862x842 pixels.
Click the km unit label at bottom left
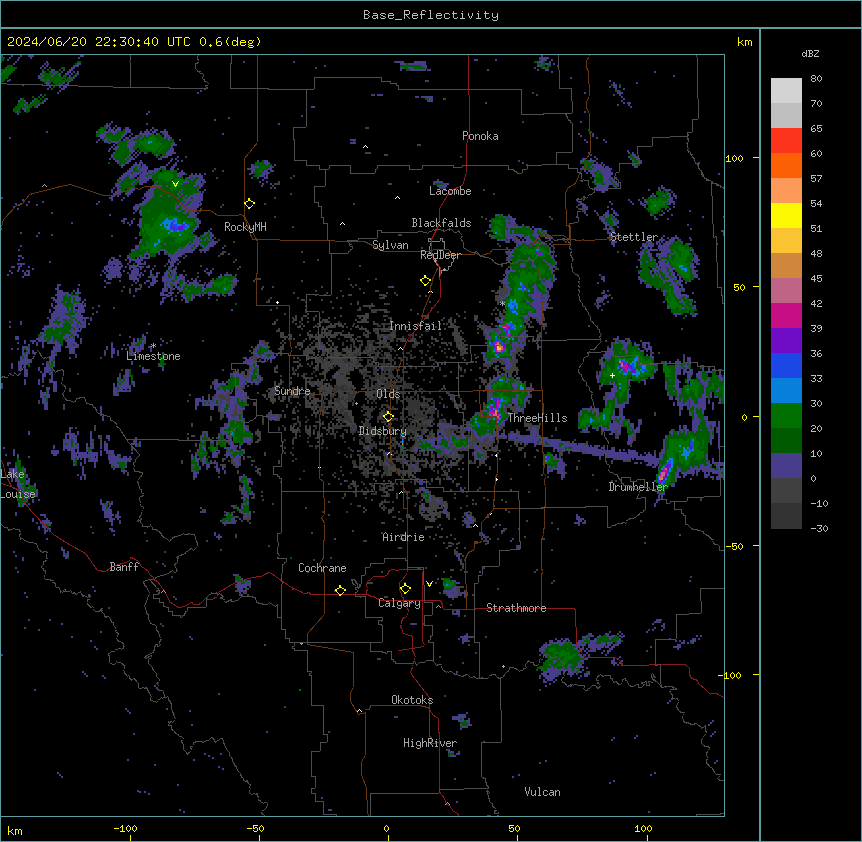(15, 830)
